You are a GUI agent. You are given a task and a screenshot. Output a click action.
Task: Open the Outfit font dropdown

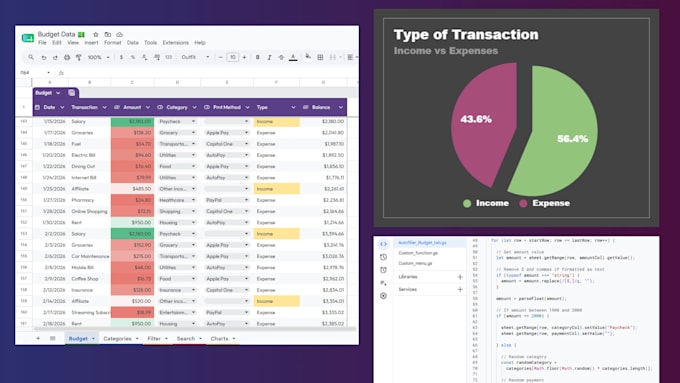195,57
